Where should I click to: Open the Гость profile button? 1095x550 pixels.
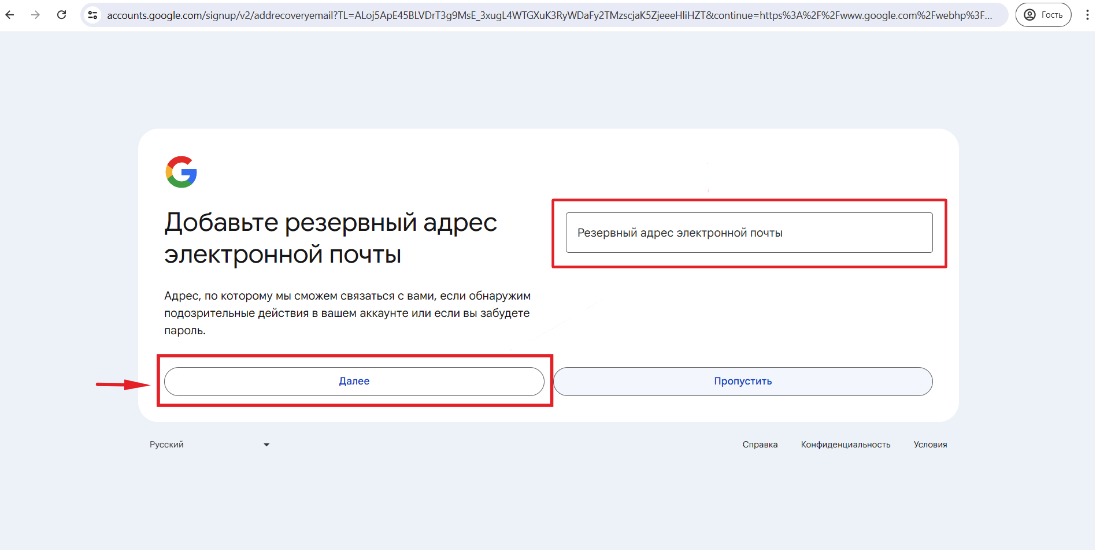pyautogui.click(x=1043, y=15)
